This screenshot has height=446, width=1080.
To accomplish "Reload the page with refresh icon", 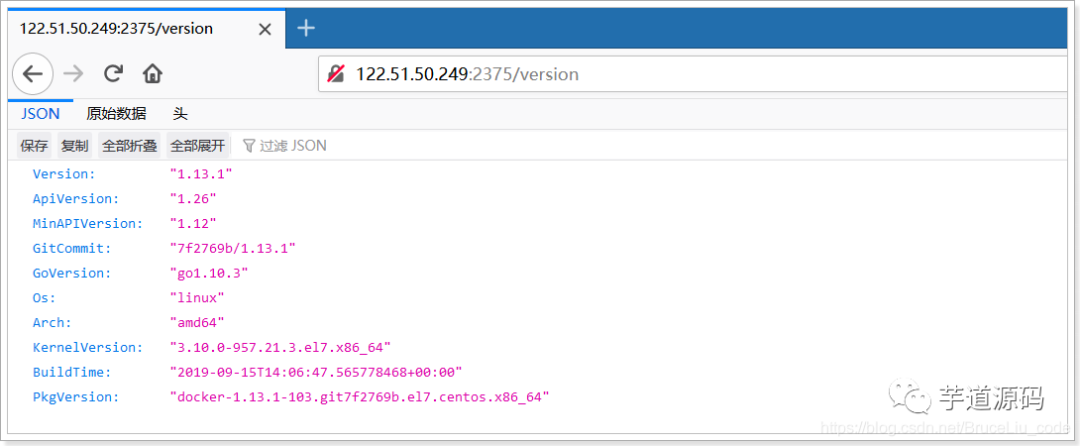I will 113,74.
